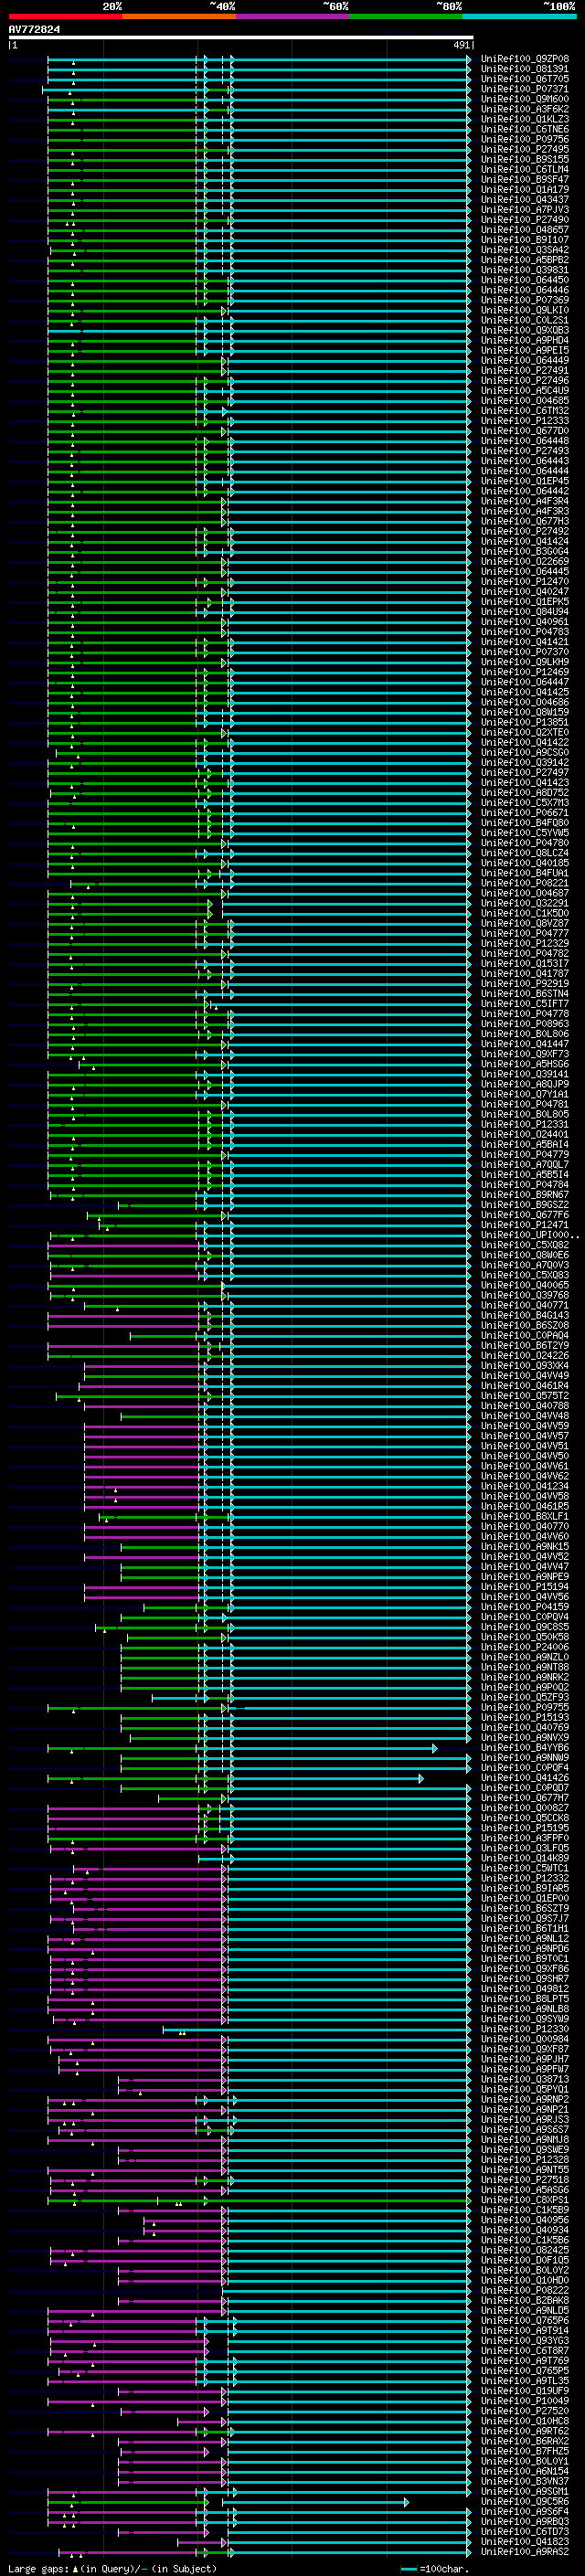The image size is (585, 2576).
Task: Select hit label UniRef100_C0PAQ4
Action: coord(525,1335)
